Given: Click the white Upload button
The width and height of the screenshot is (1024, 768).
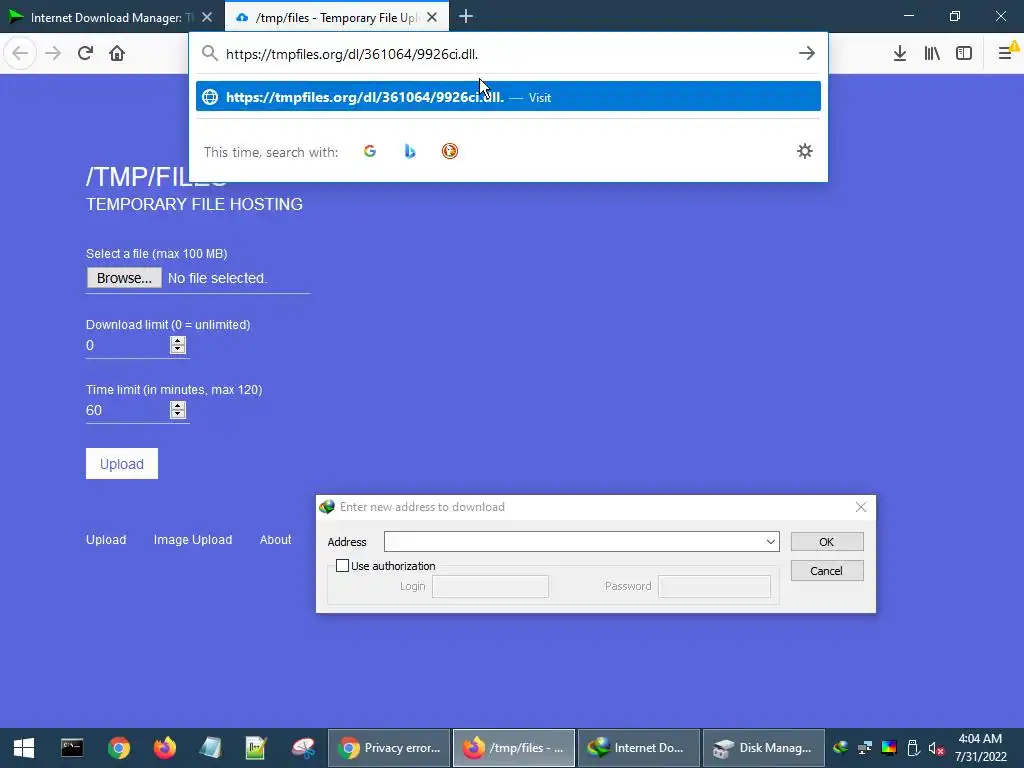Looking at the screenshot, I should [x=121, y=464].
